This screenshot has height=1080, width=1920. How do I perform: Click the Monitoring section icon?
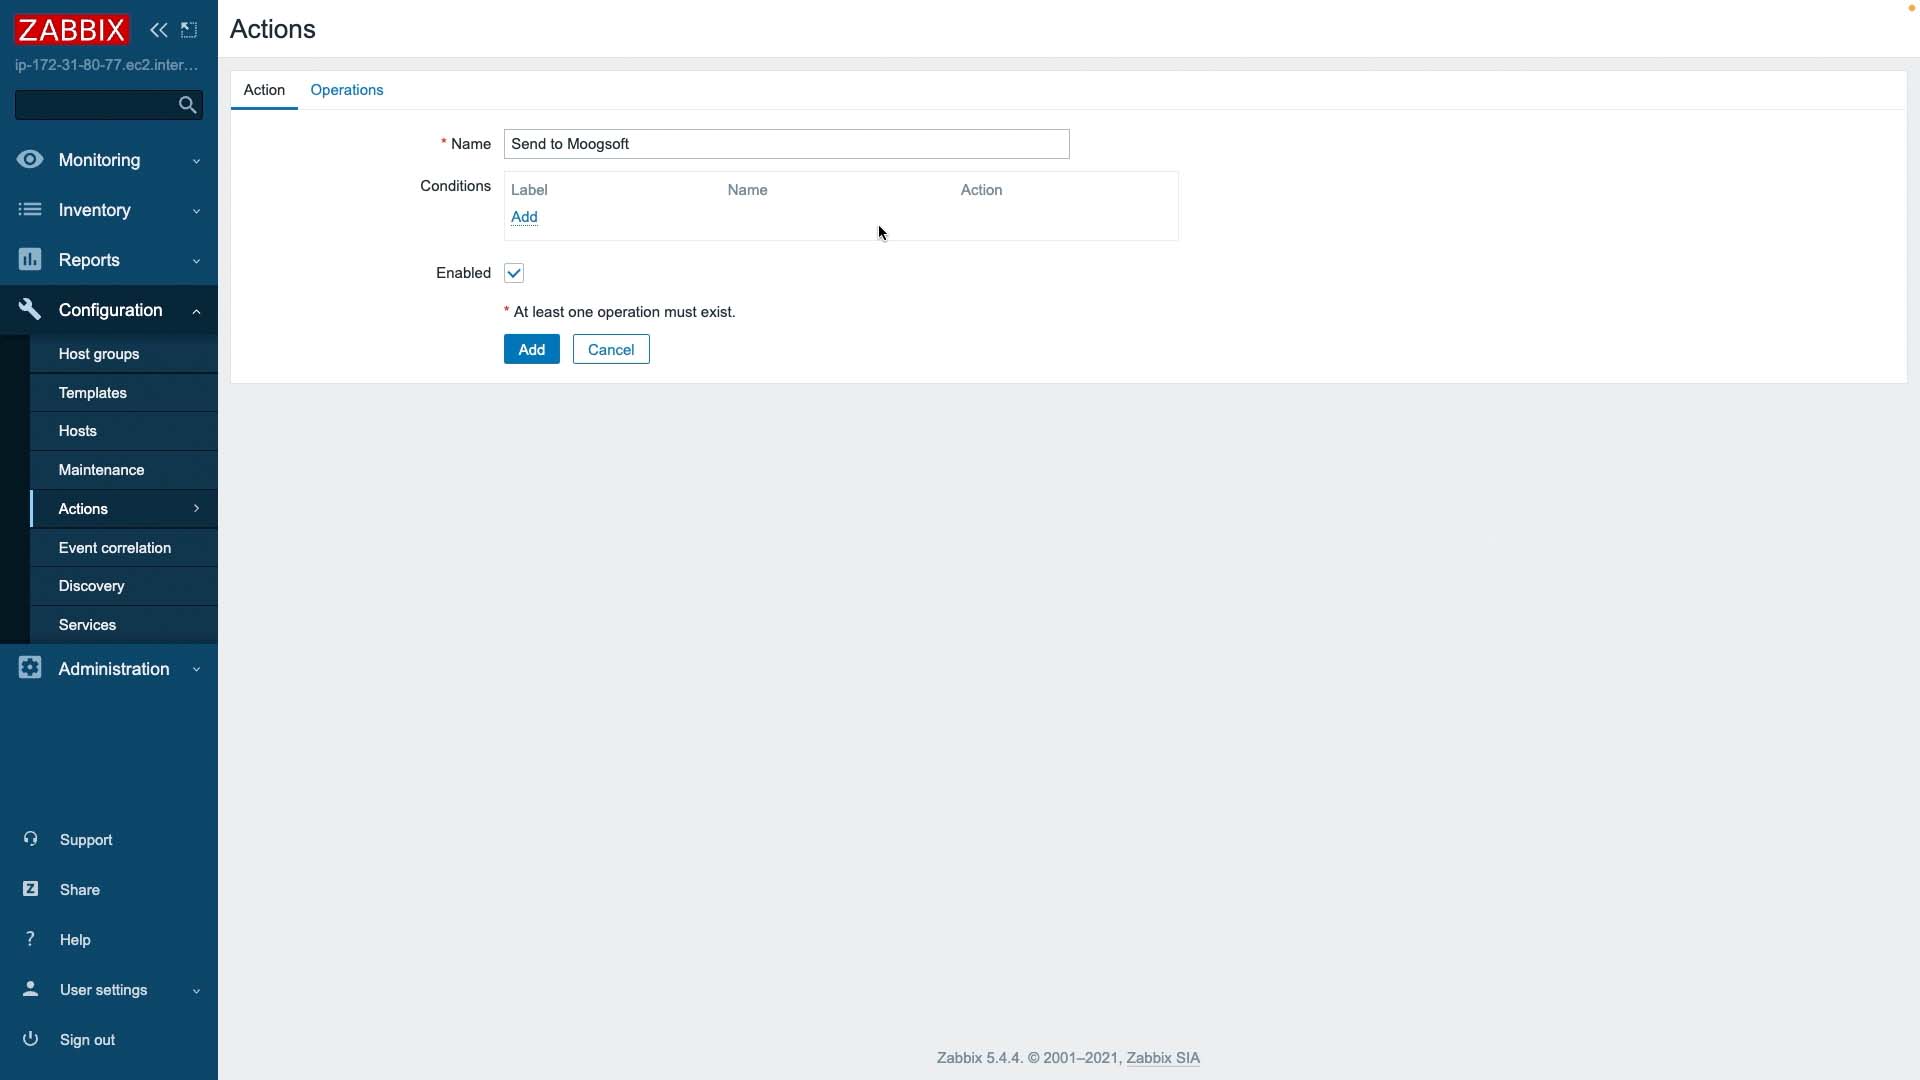point(29,158)
